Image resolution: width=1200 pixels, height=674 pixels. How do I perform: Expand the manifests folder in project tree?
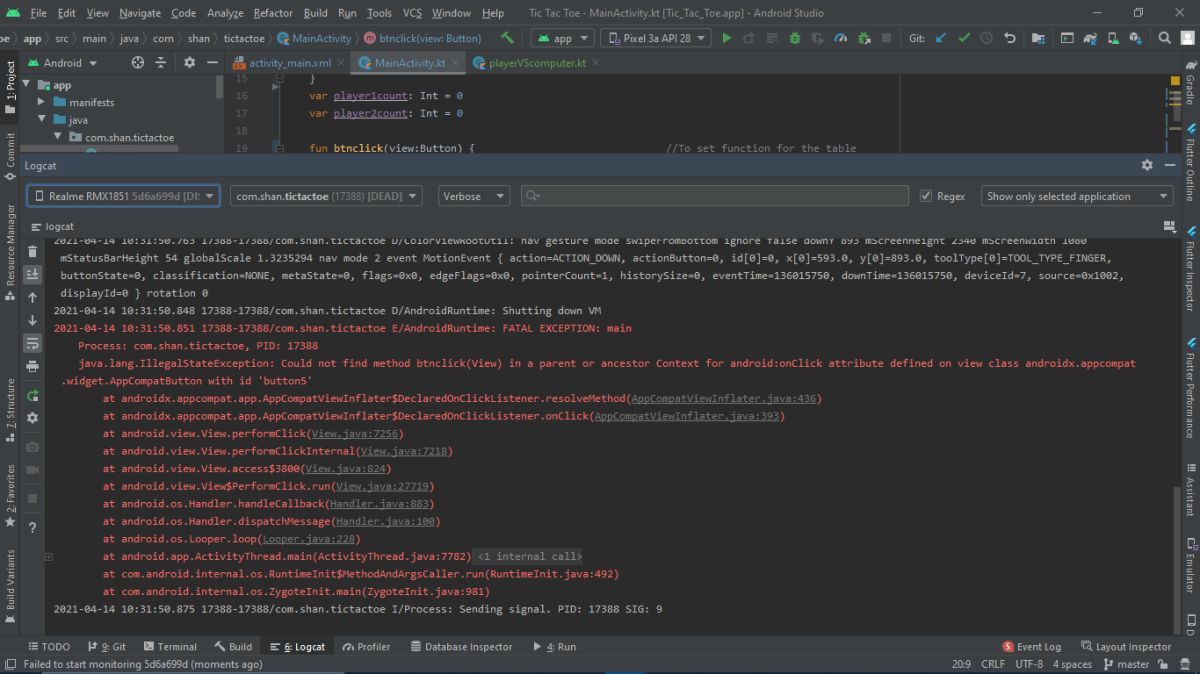(41, 102)
